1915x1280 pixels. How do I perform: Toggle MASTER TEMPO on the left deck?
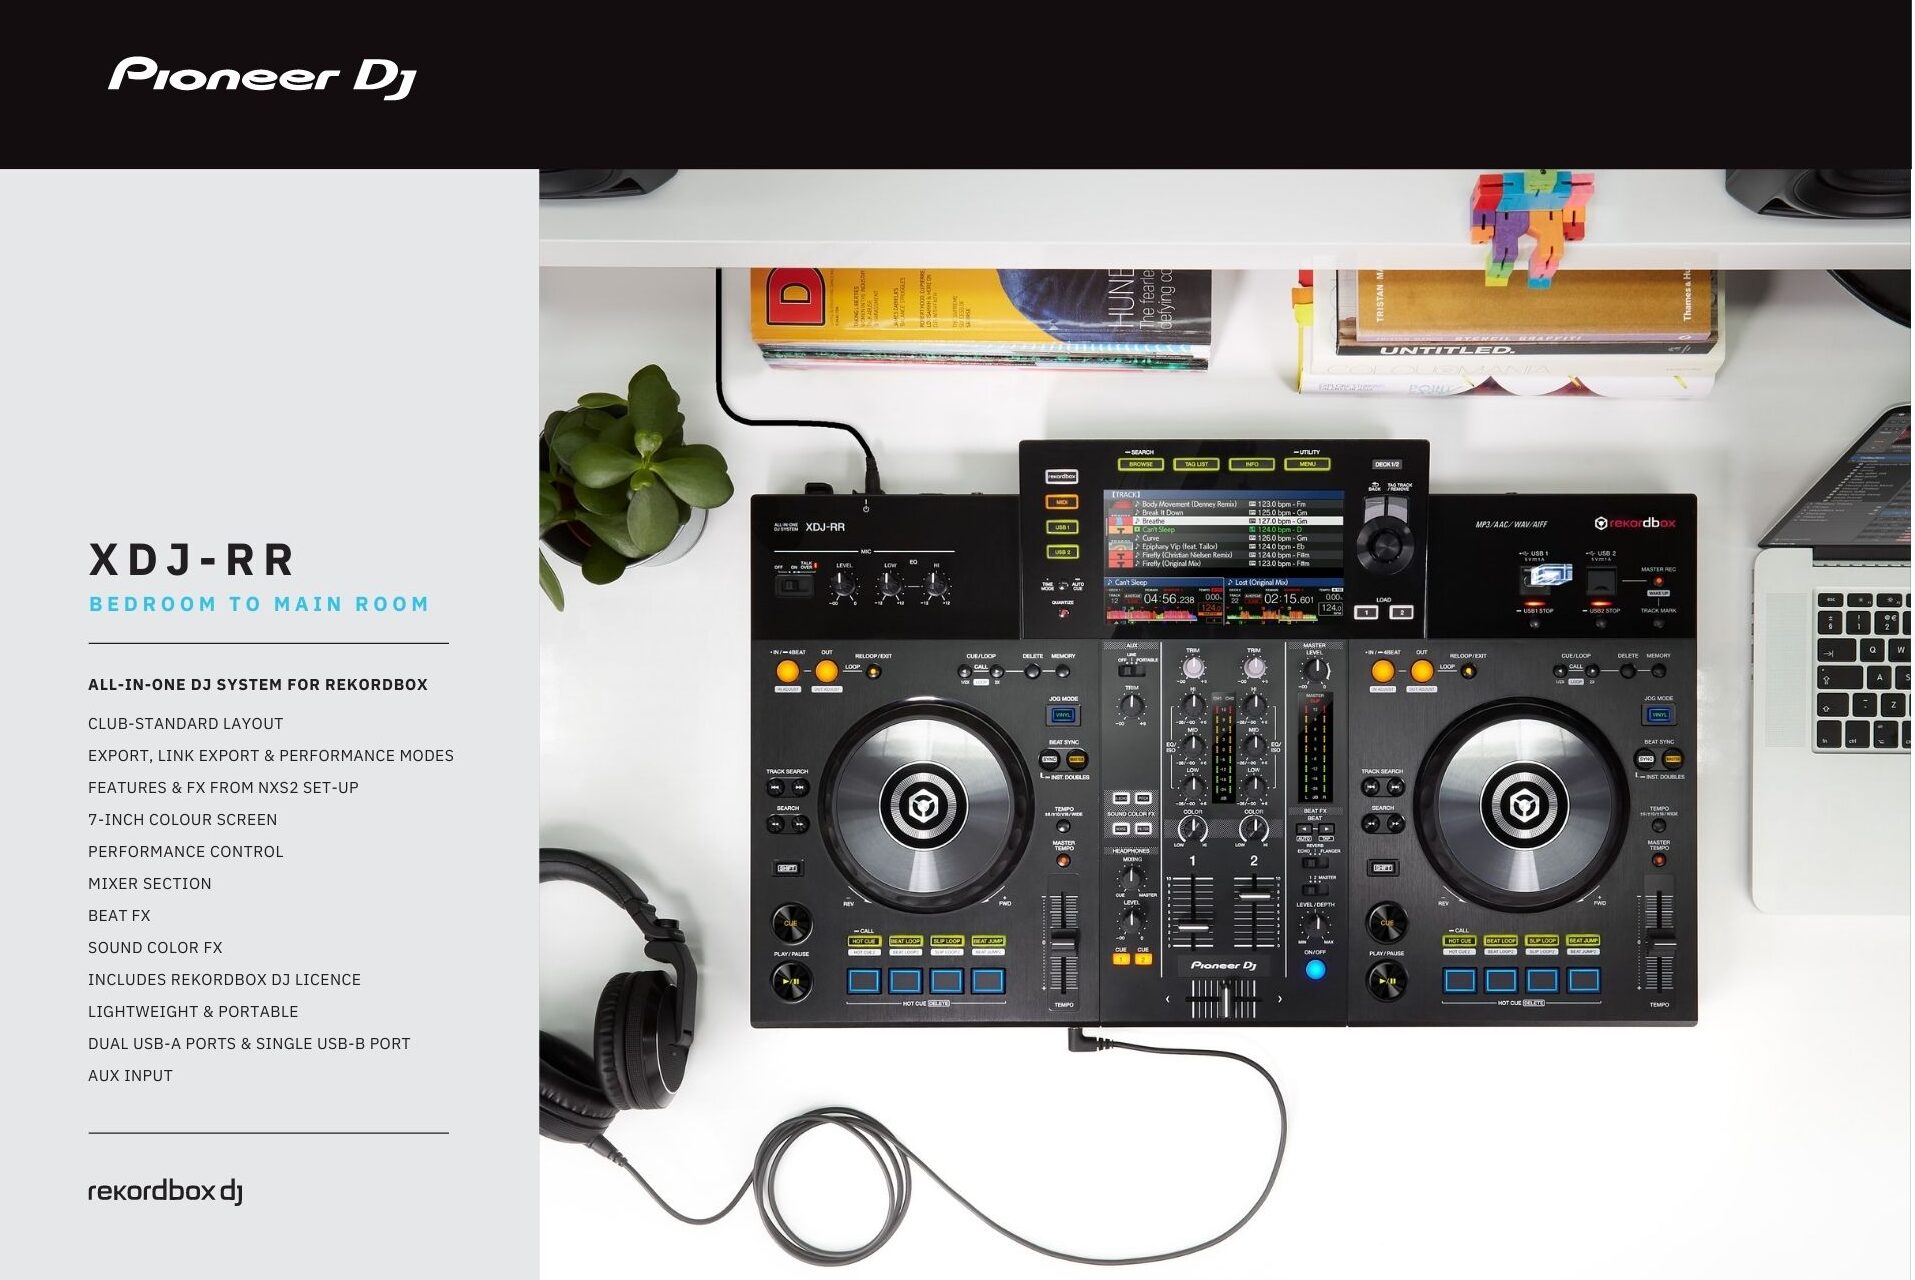point(1063,860)
